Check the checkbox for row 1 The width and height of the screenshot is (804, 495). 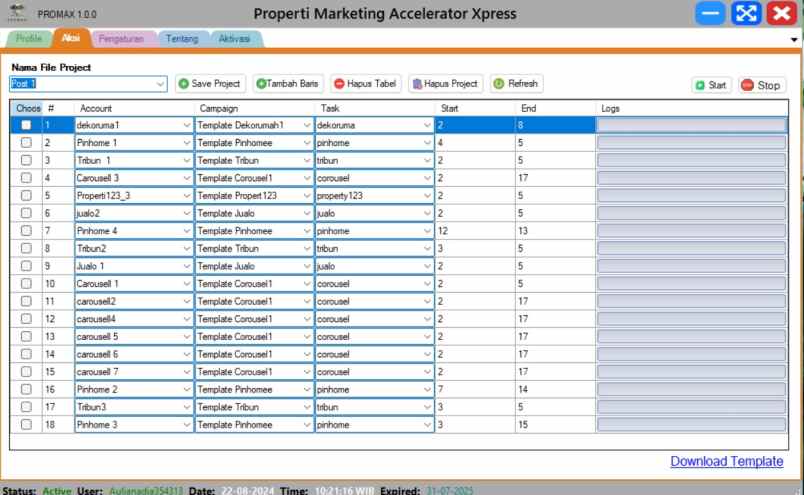click(x=26, y=125)
